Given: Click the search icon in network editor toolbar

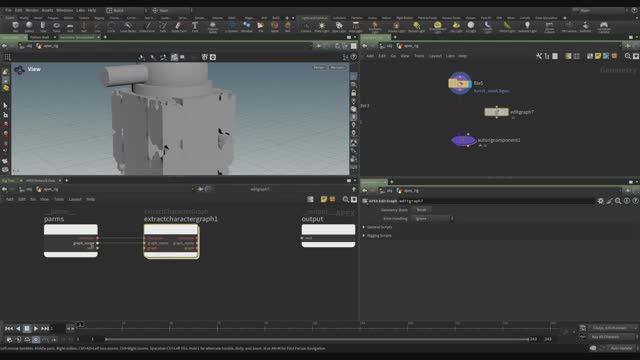Looking at the screenshot, I should pyautogui.click(x=628, y=56).
